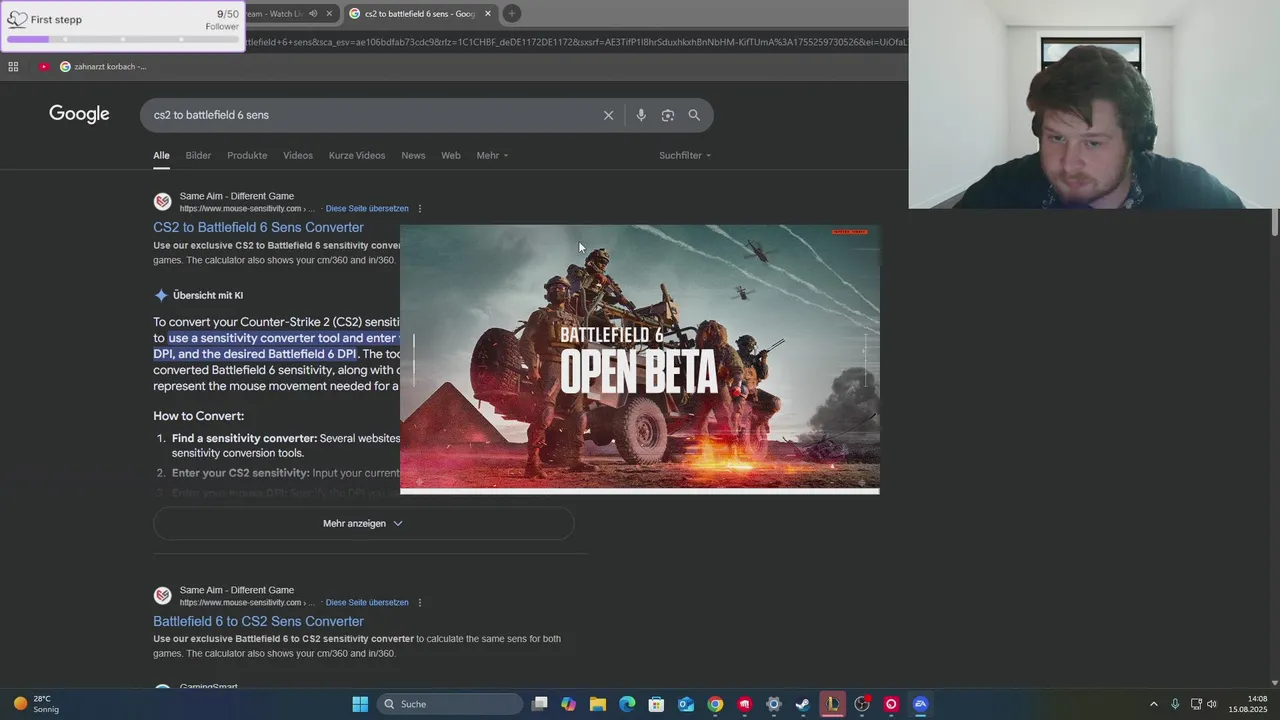This screenshot has width=1280, height=720.
Task: Switch to 'Bilder' results tab
Action: (198, 155)
